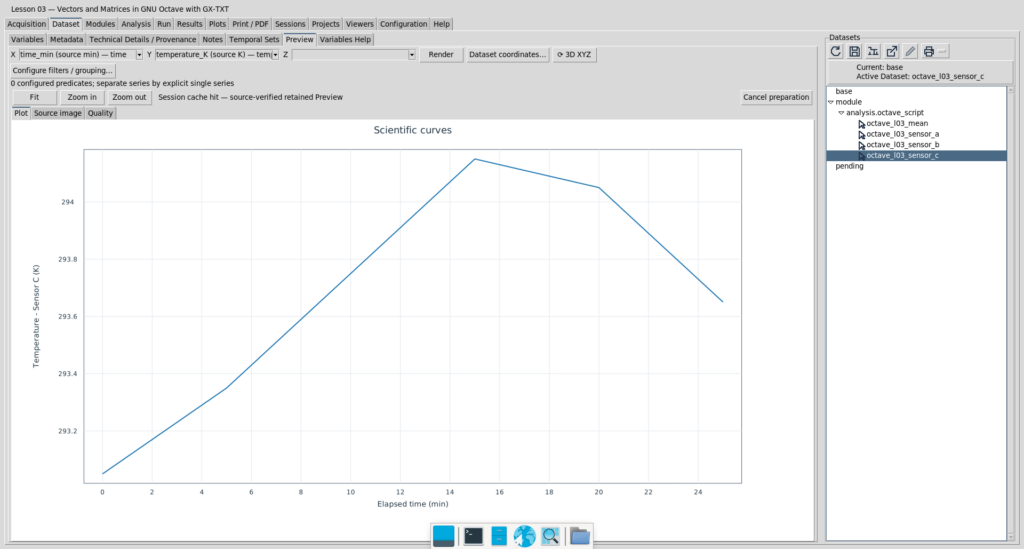
Task: Click the 'Scientific curves' plot title
Action: click(413, 130)
